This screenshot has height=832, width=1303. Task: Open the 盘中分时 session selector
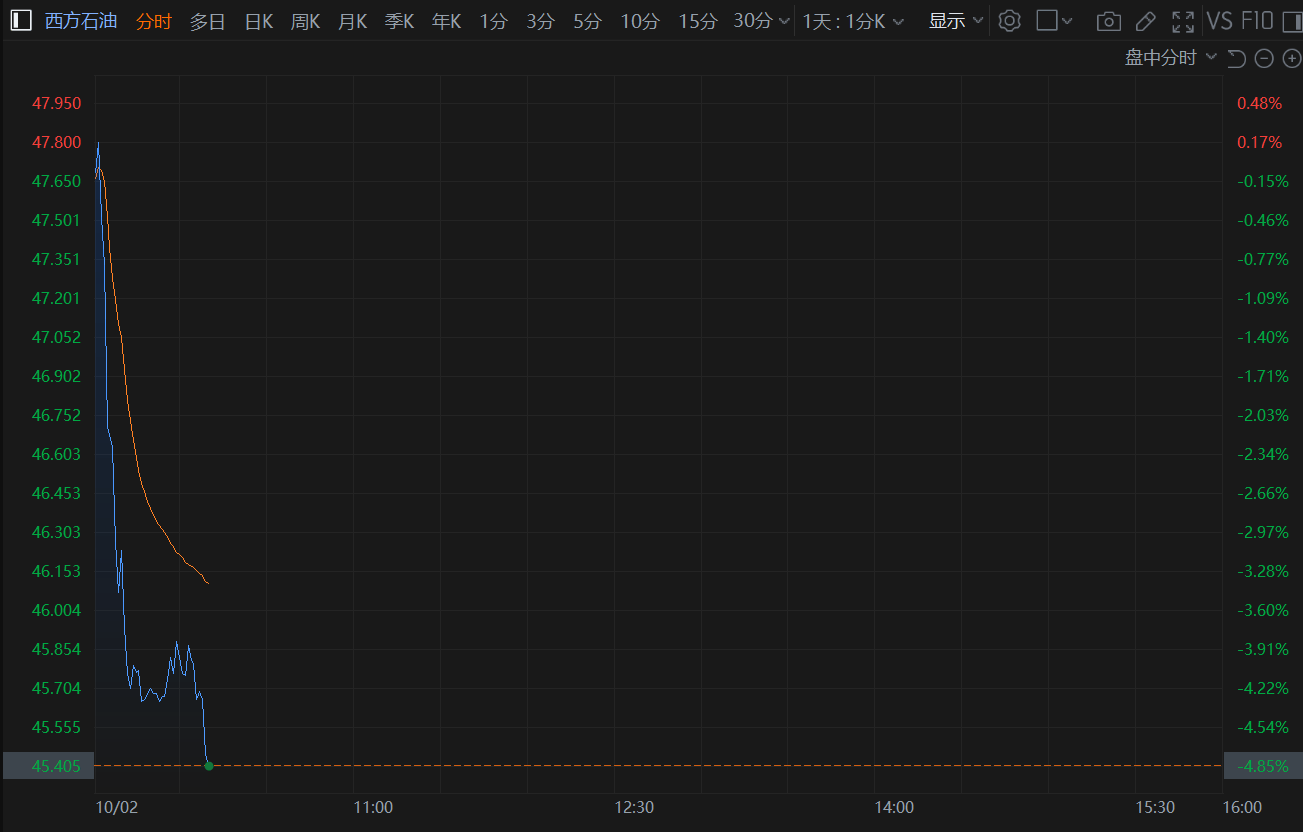pyautogui.click(x=1170, y=58)
